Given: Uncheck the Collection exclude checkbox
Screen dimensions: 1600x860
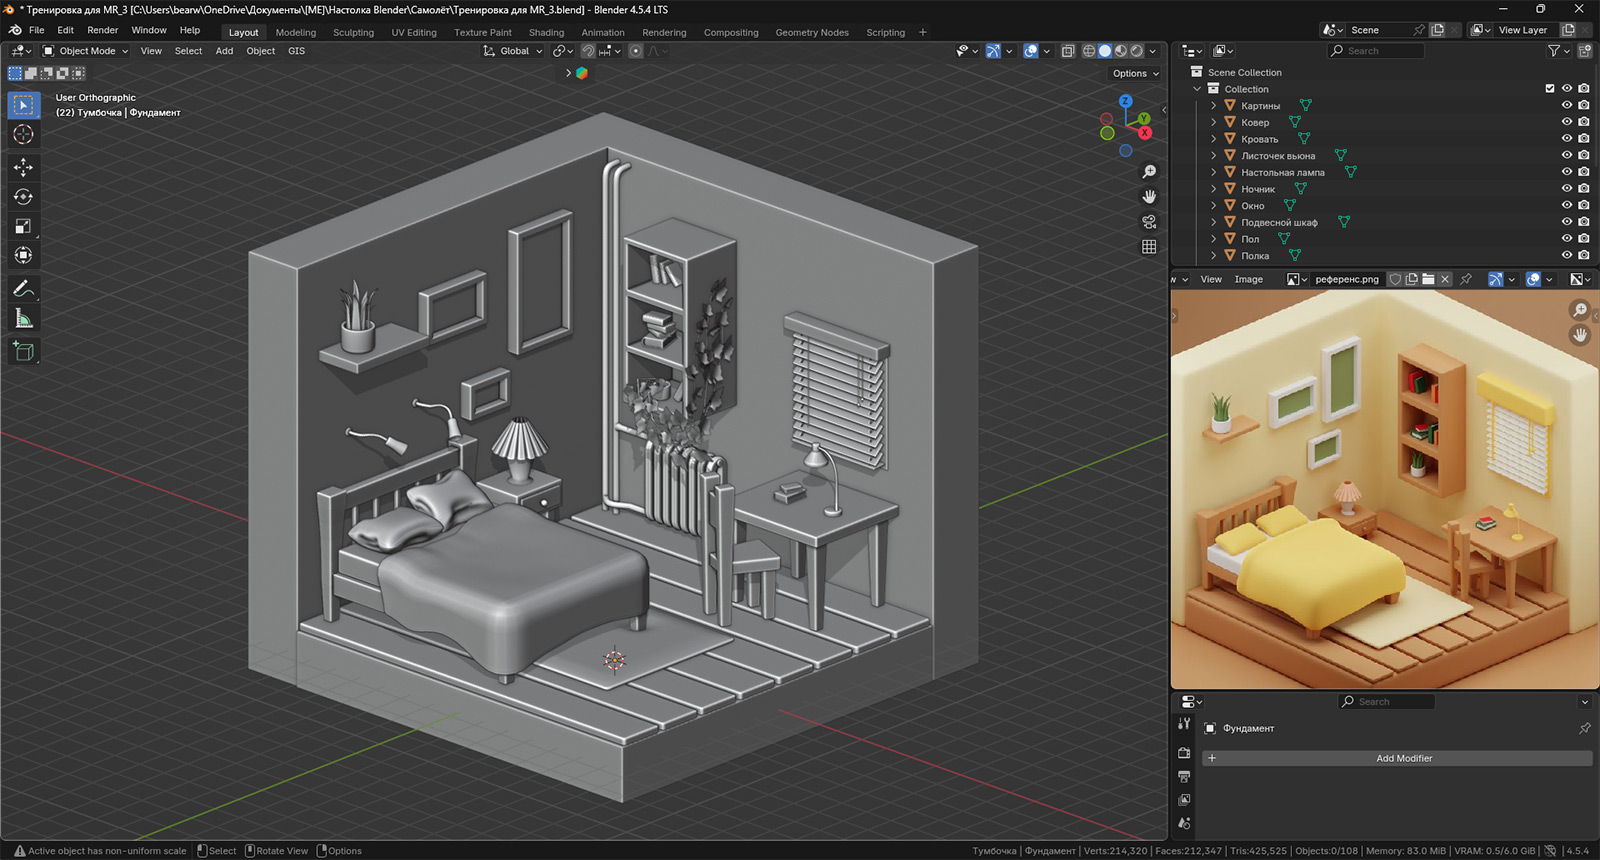Looking at the screenshot, I should 1550,89.
